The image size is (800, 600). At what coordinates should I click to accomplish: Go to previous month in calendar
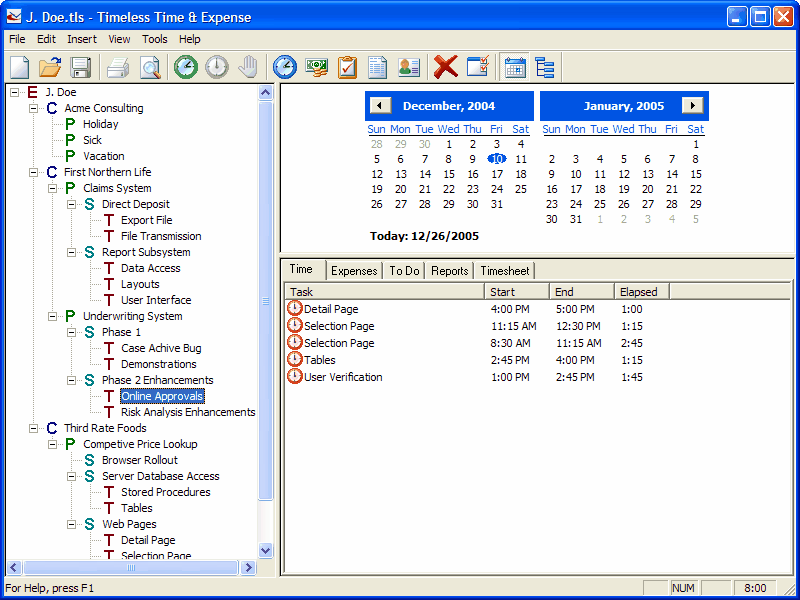tap(380, 106)
